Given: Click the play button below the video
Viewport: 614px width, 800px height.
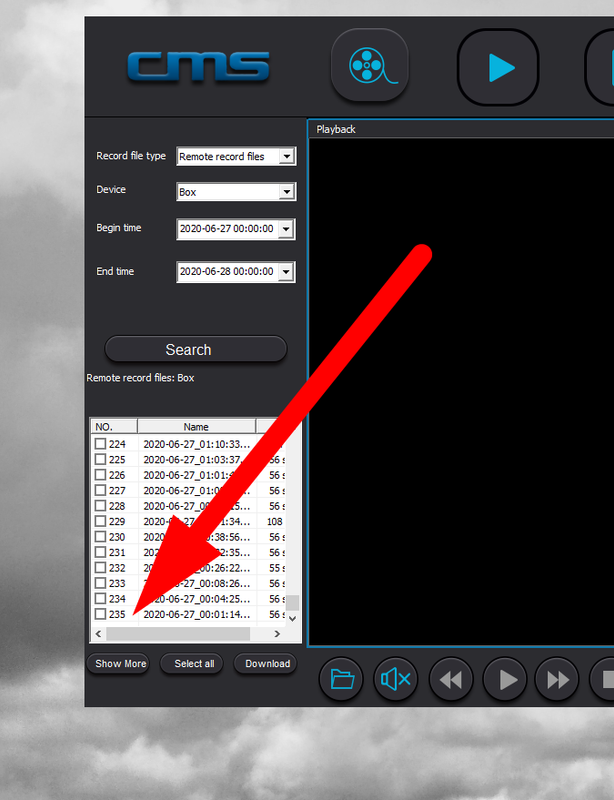Looking at the screenshot, I should tap(505, 679).
